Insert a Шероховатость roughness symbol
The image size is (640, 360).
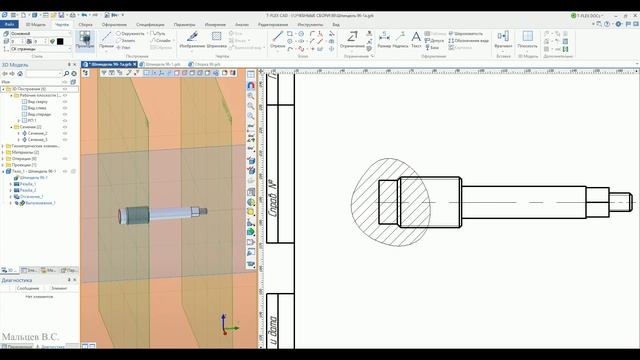point(466,33)
